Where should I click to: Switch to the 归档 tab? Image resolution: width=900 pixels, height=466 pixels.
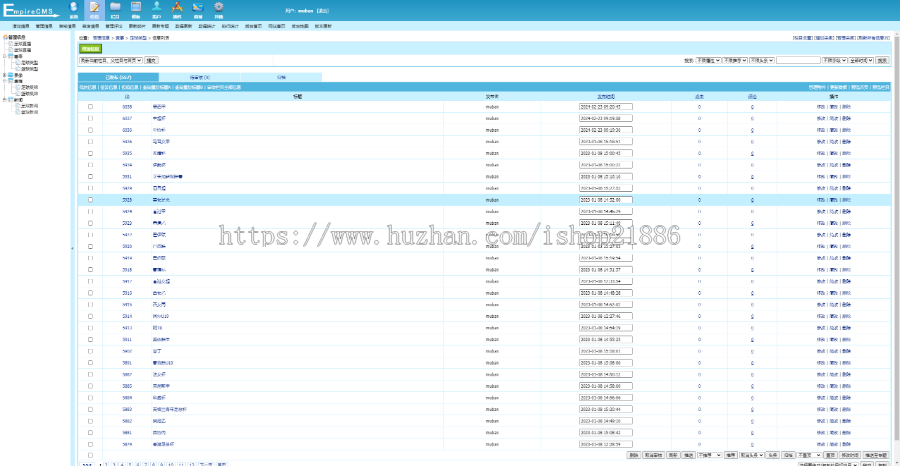(x=281, y=77)
